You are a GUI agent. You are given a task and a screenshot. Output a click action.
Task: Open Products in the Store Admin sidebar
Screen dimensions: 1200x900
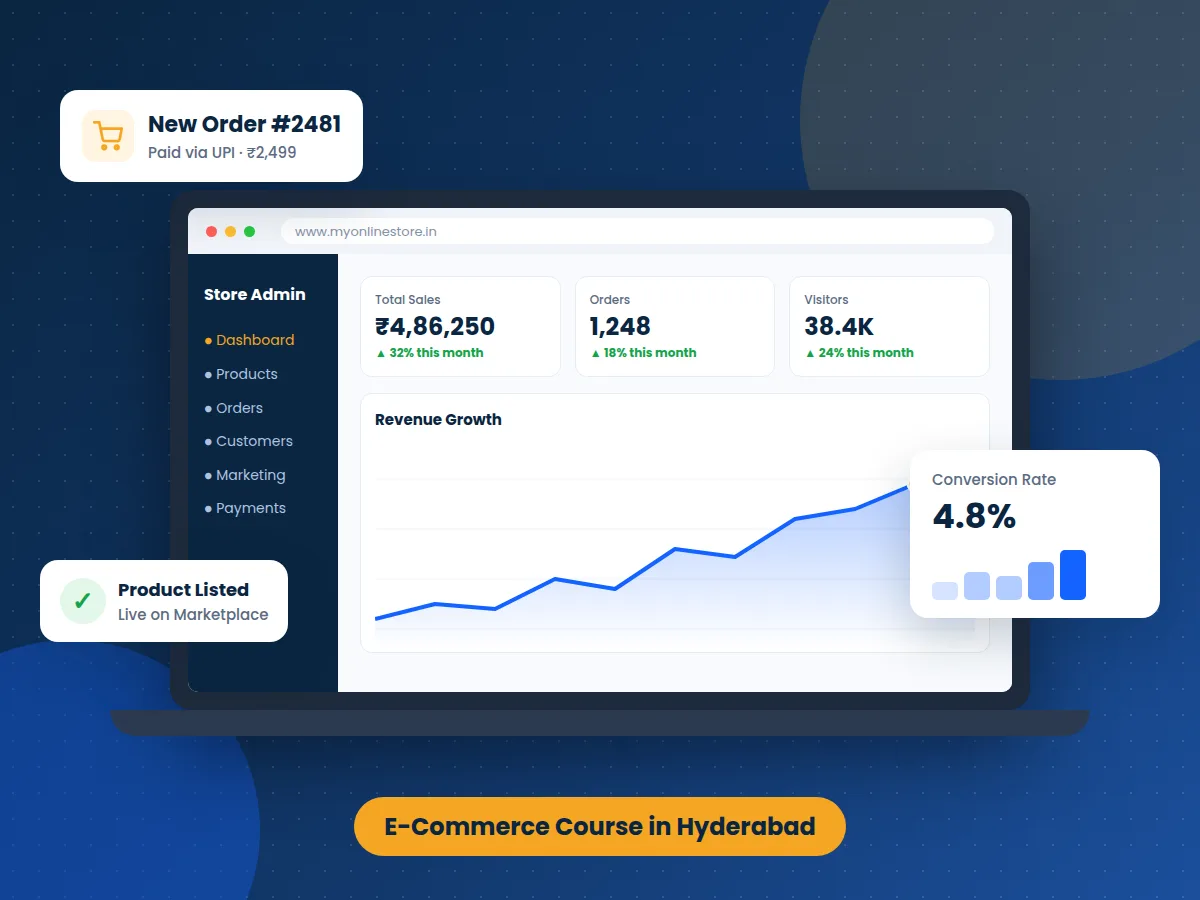pos(241,374)
